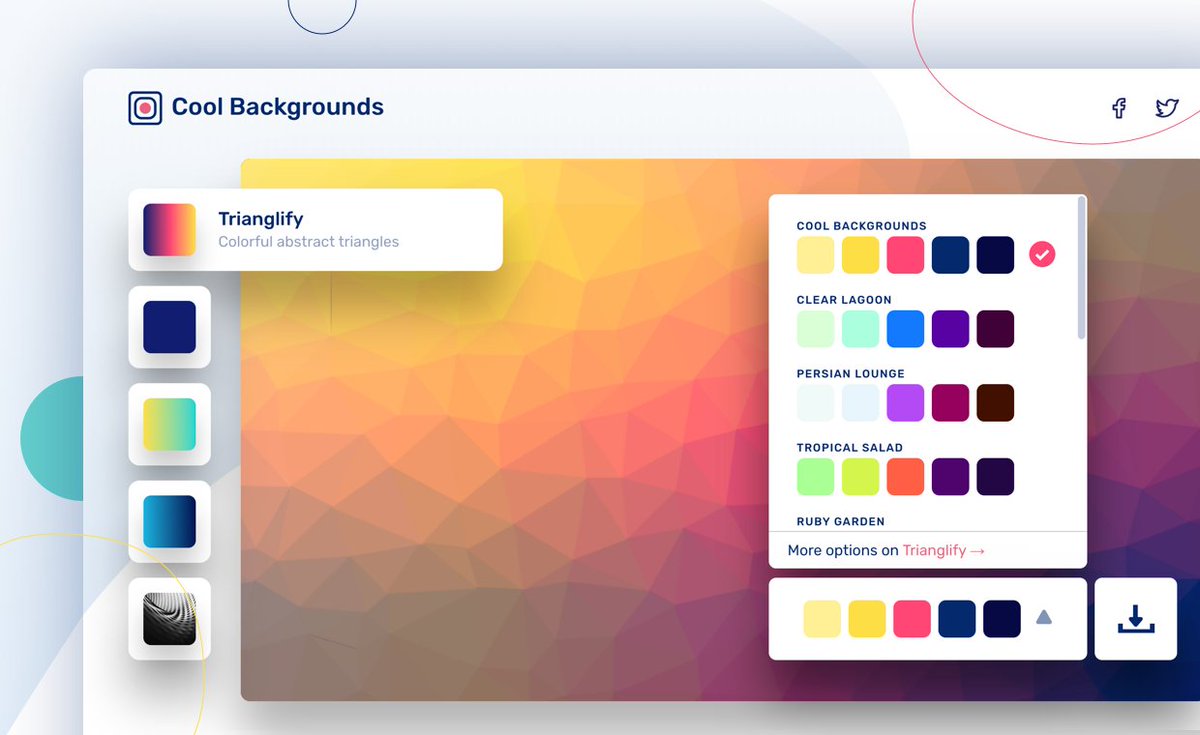This screenshot has height=735, width=1200.
Task: Pick dark brown swatch in Persian Lounge palette
Action: click(996, 403)
